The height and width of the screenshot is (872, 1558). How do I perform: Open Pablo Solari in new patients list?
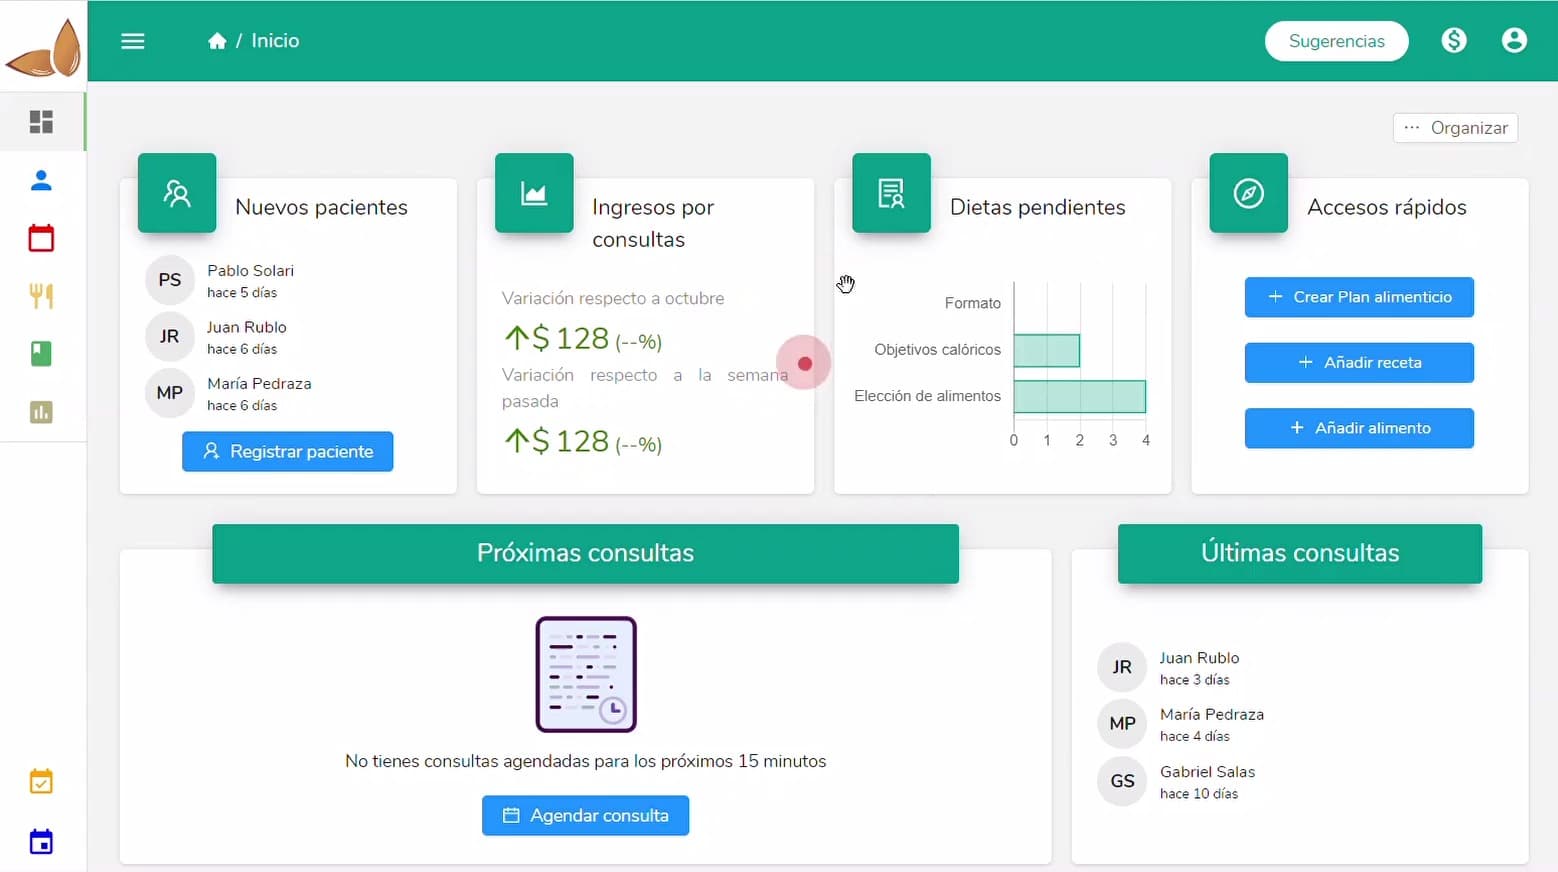(250, 271)
